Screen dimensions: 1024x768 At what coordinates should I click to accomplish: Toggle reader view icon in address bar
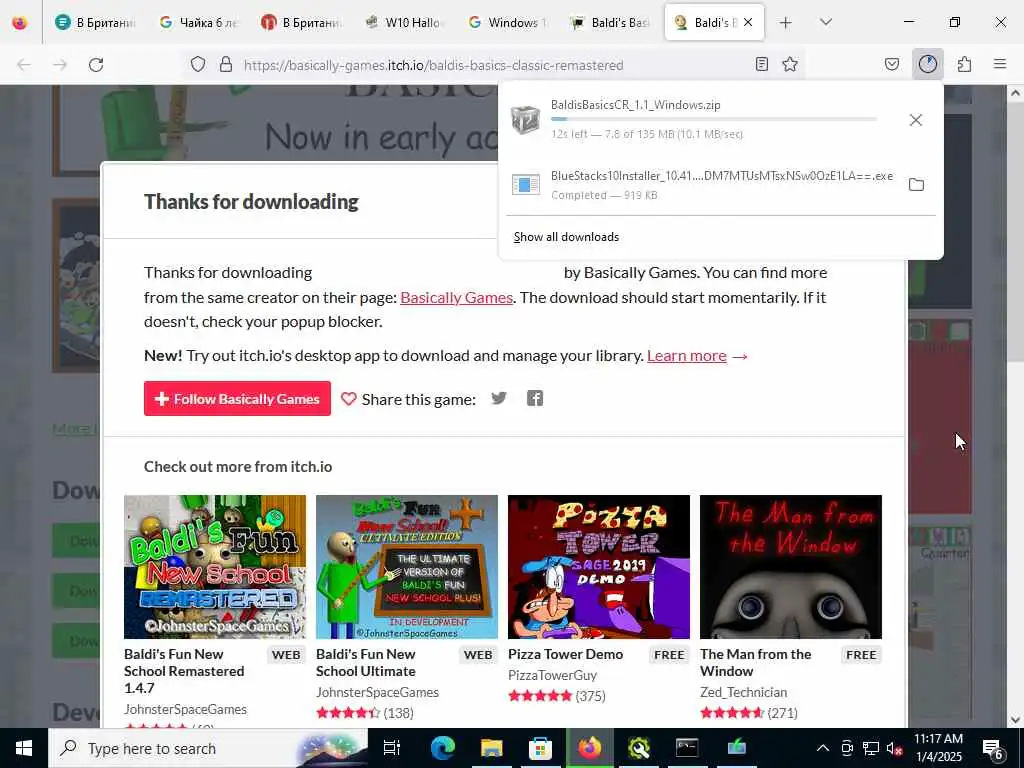coord(761,64)
